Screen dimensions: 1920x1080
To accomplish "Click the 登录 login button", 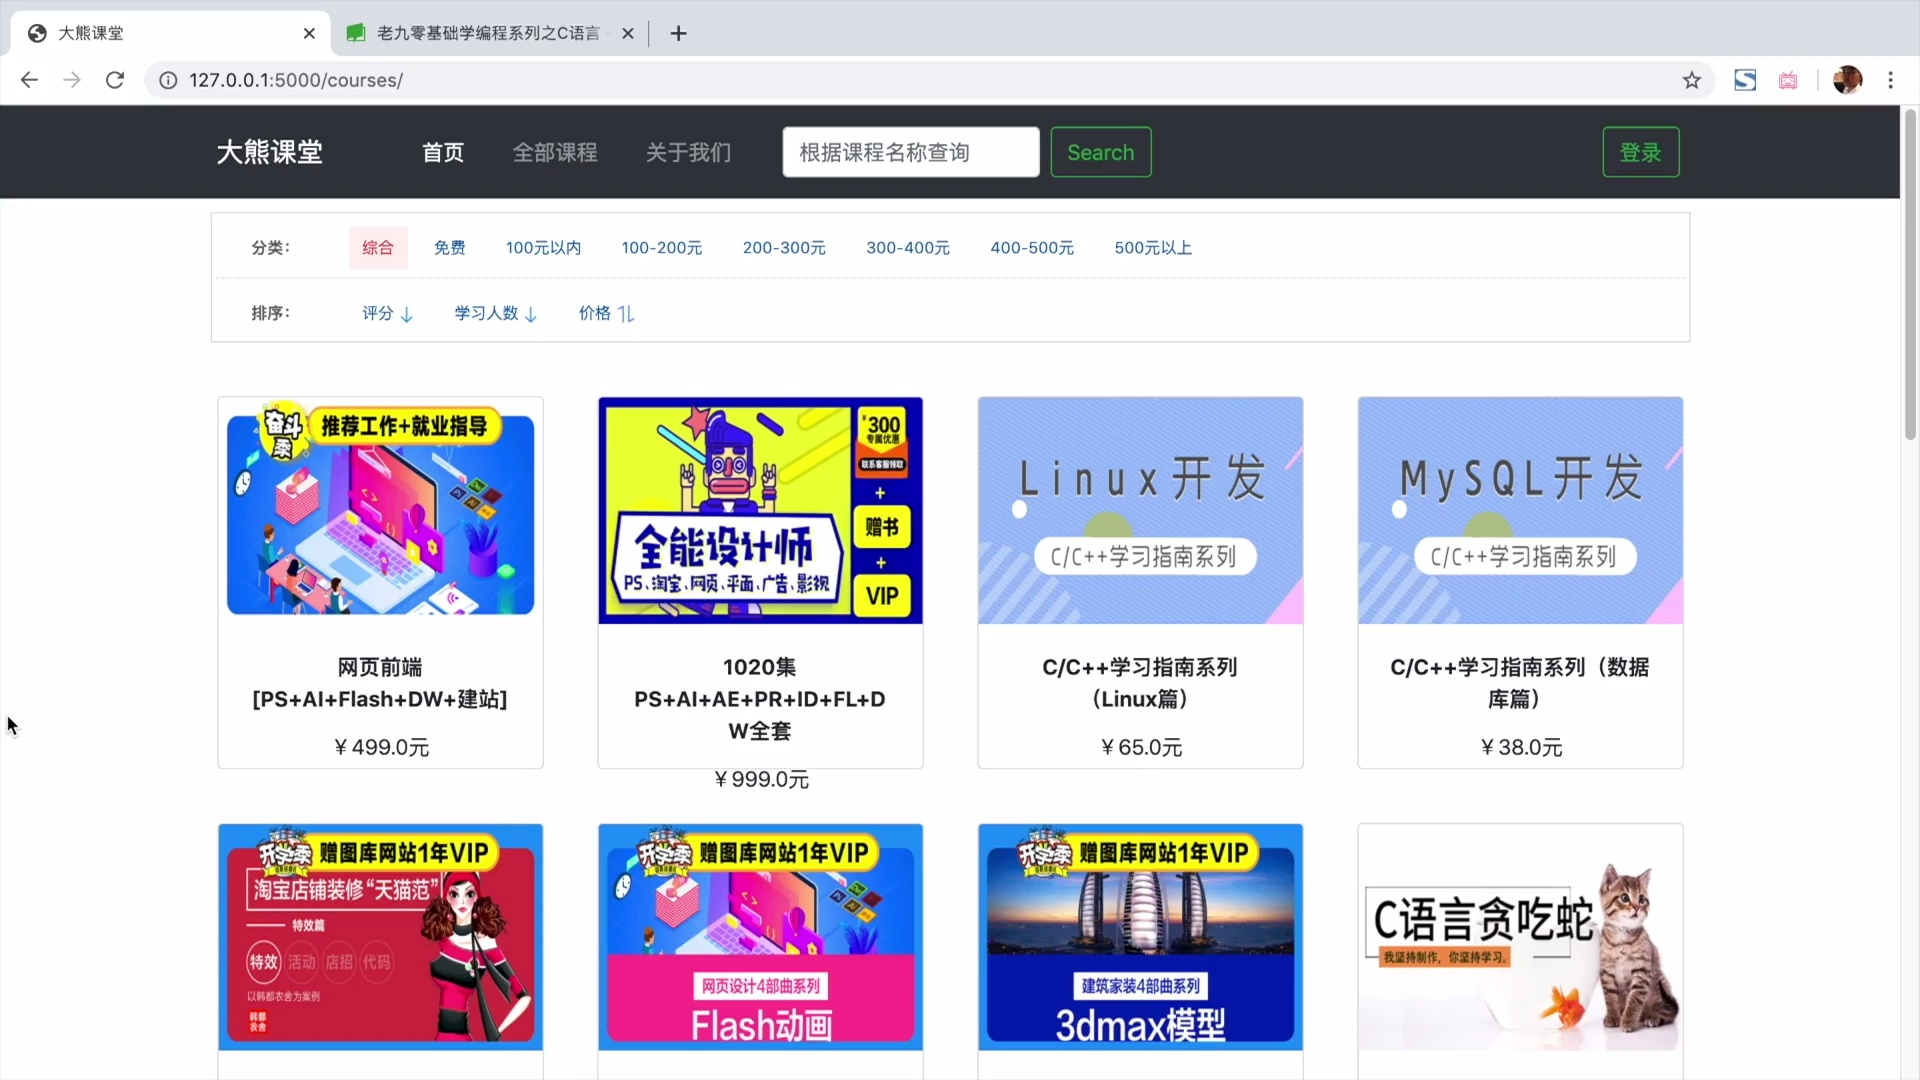I will tap(1640, 152).
